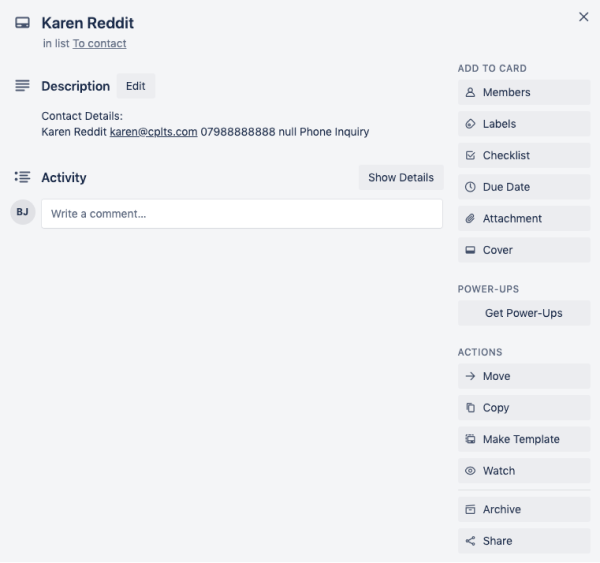Show Details in Activity section
Viewport: 600px width, 563px height.
(400, 177)
